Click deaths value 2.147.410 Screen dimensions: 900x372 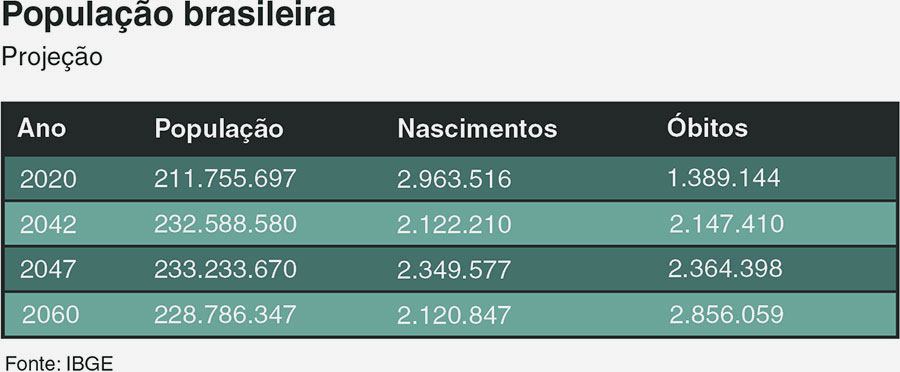pyautogui.click(x=726, y=224)
